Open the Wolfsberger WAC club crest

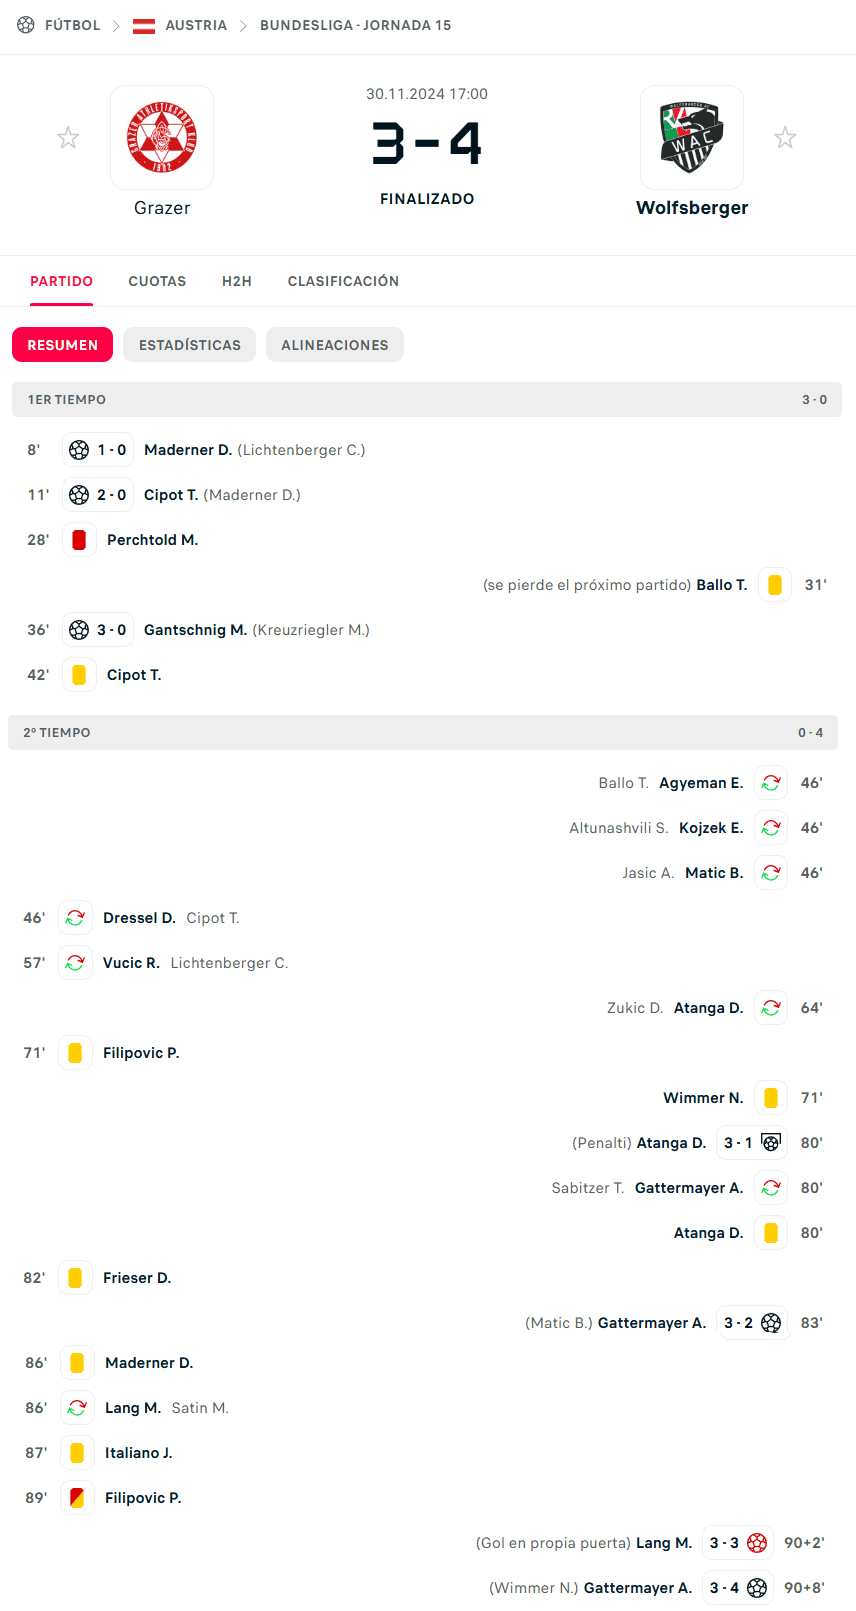pos(692,137)
